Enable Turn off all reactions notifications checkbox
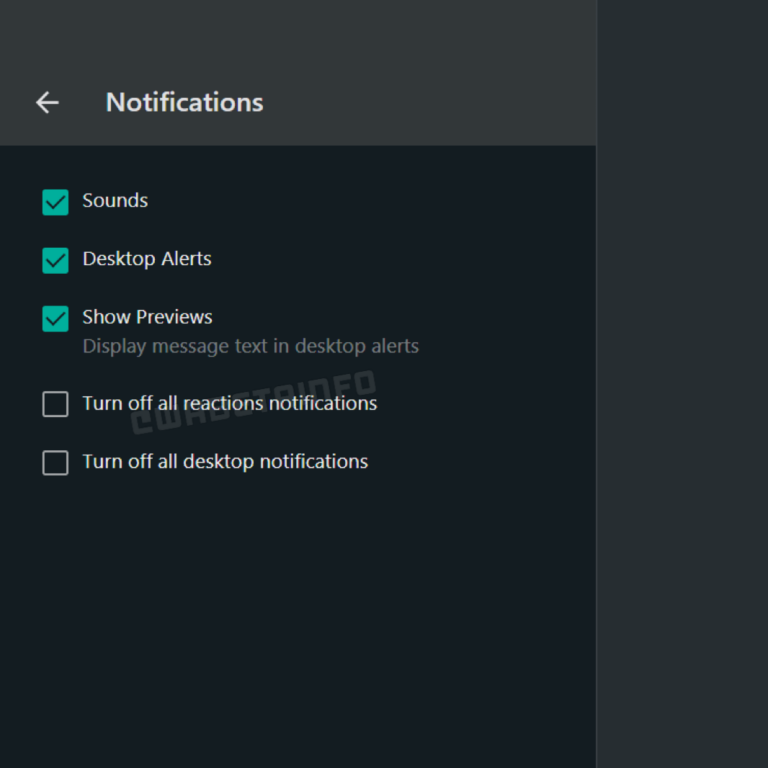This screenshot has width=768, height=768. point(55,404)
